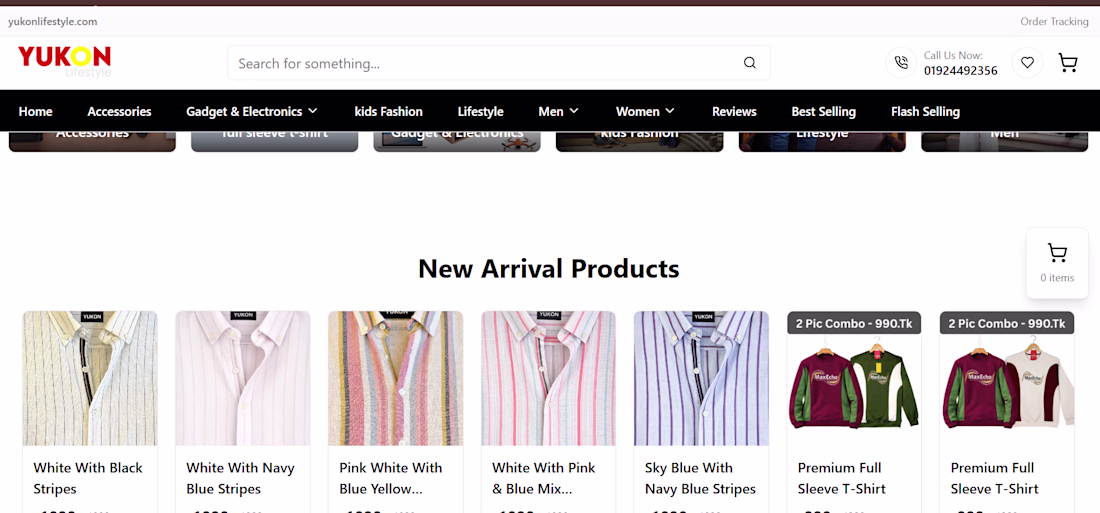This screenshot has width=1100, height=513.
Task: Open floating cart showing 0 items
Action: [1057, 263]
